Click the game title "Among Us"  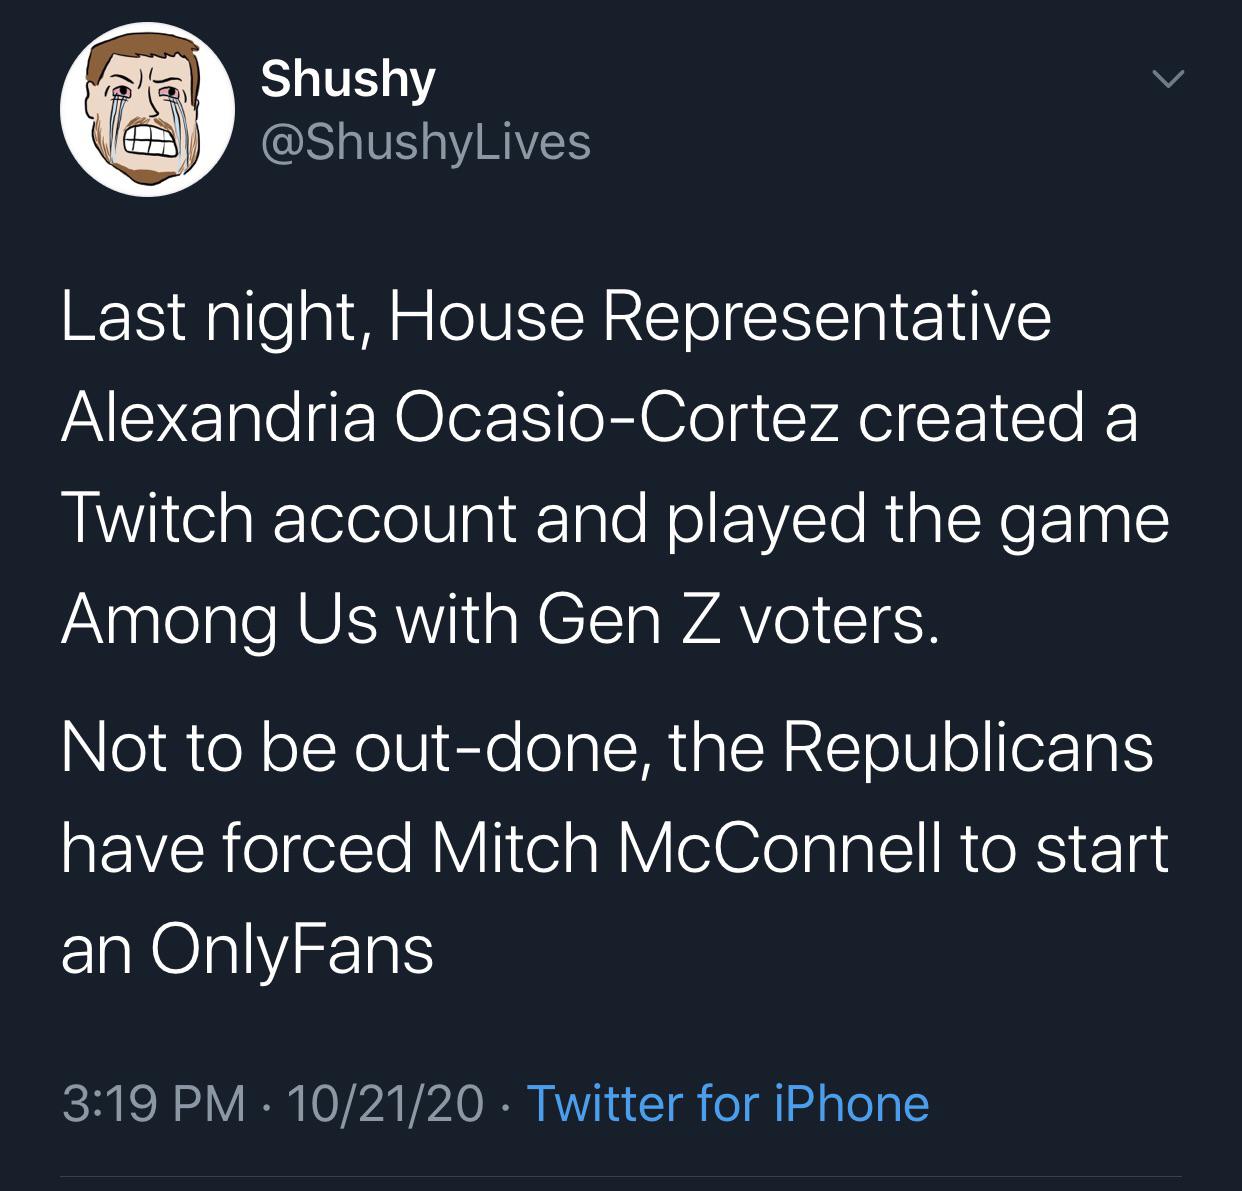(x=219, y=620)
